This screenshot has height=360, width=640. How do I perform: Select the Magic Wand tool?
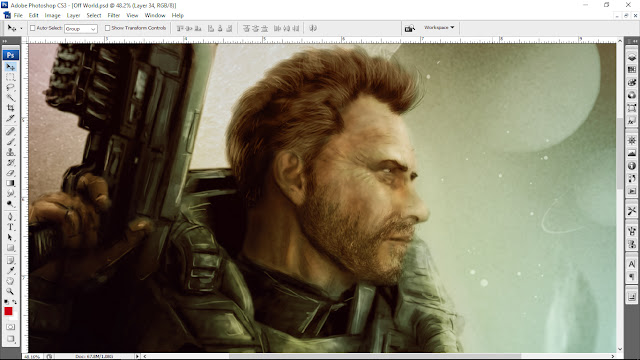click(10, 98)
